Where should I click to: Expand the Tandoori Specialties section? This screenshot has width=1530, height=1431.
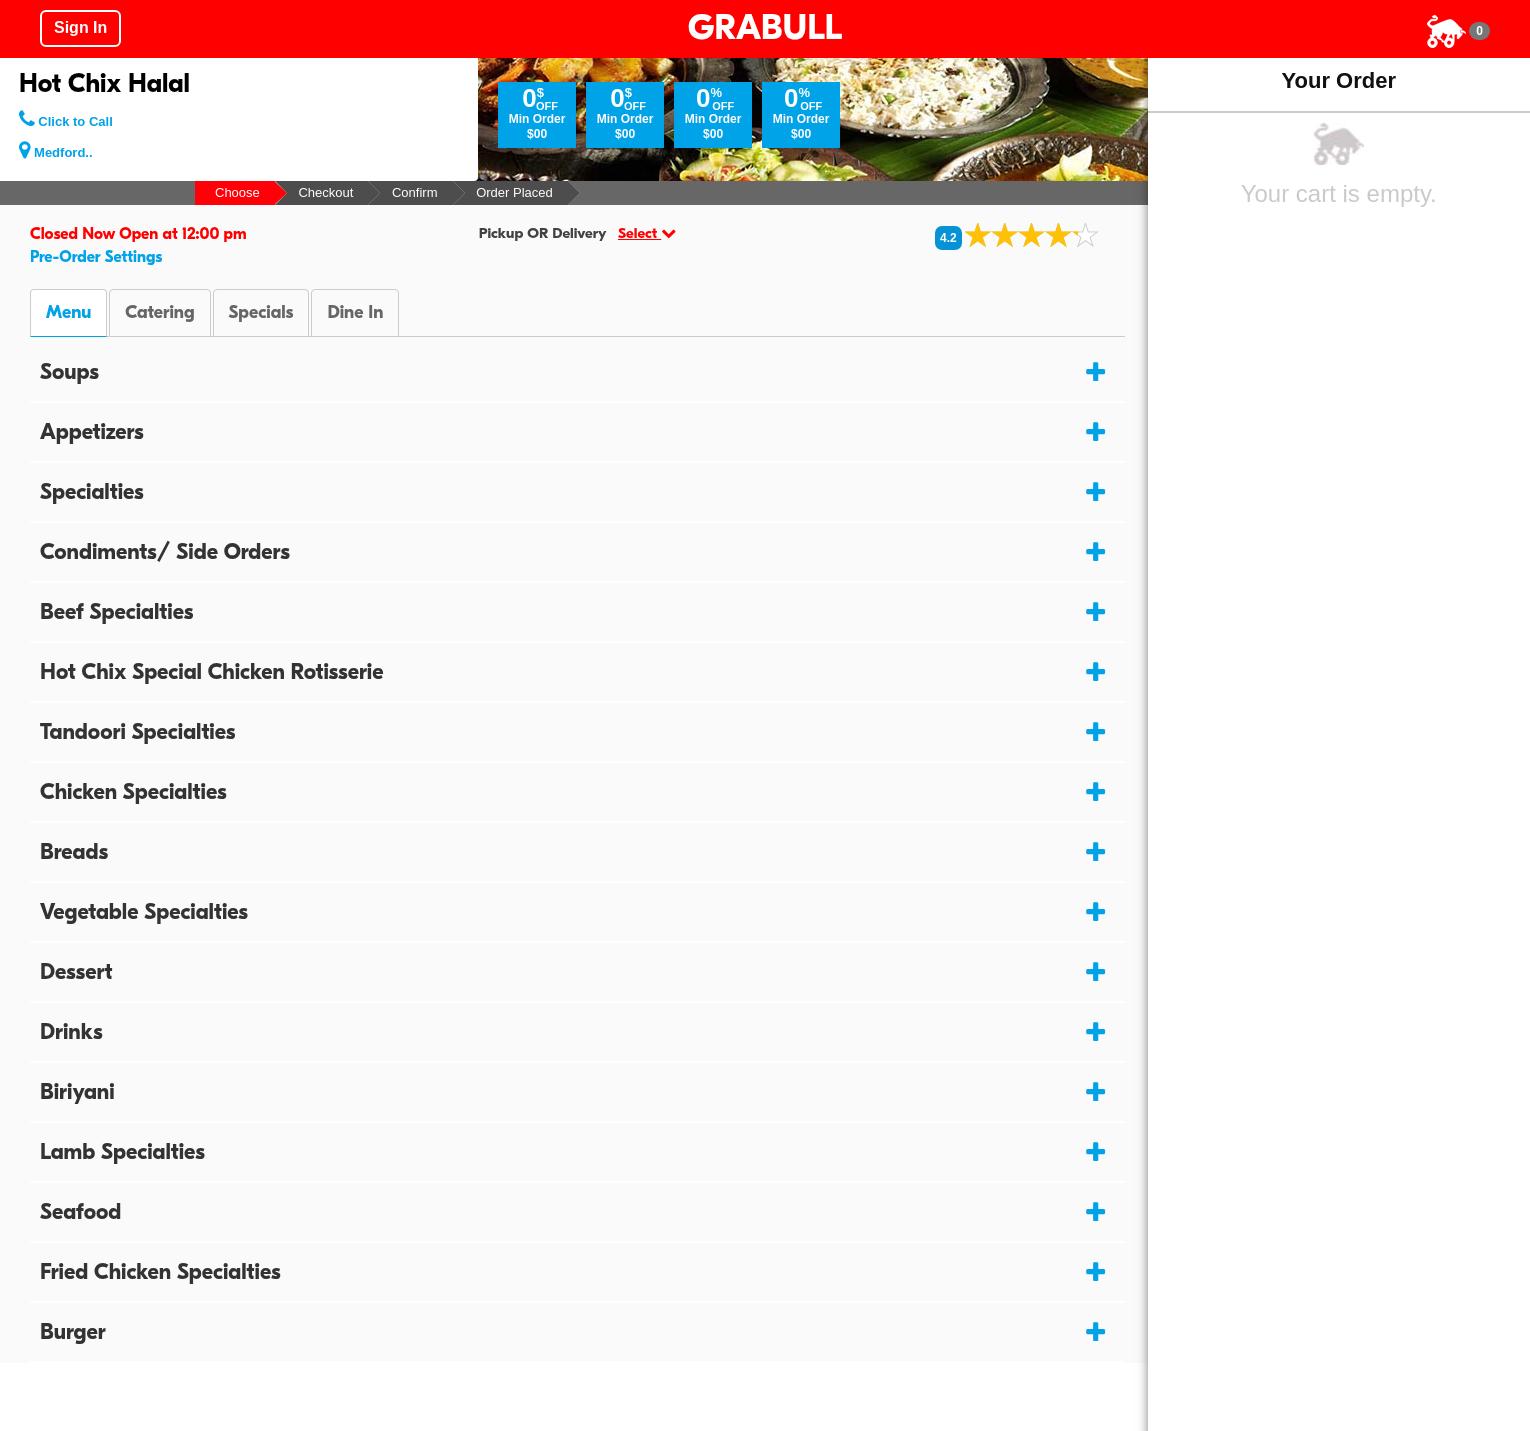[x=137, y=732]
